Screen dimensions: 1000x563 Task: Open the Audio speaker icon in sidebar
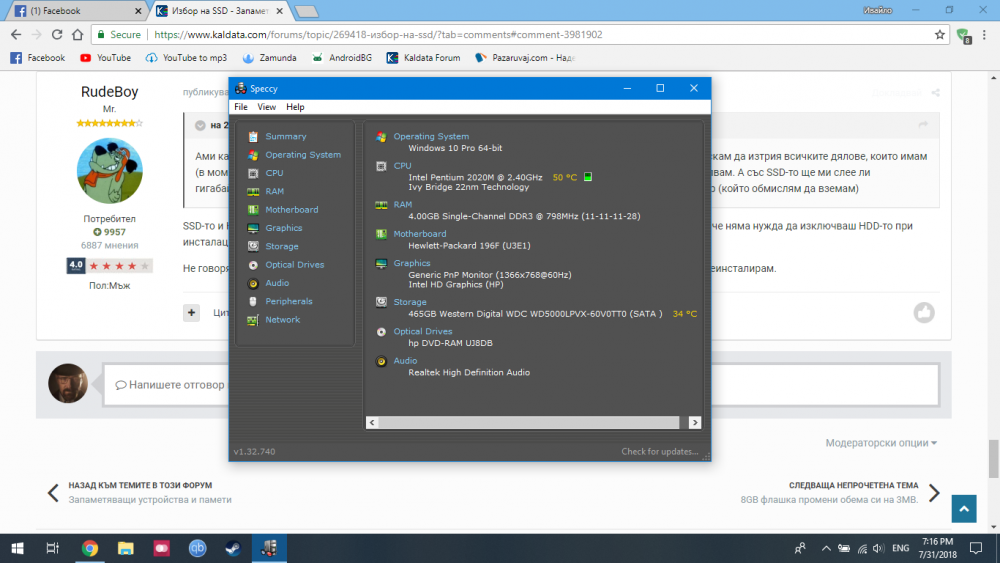tap(253, 283)
